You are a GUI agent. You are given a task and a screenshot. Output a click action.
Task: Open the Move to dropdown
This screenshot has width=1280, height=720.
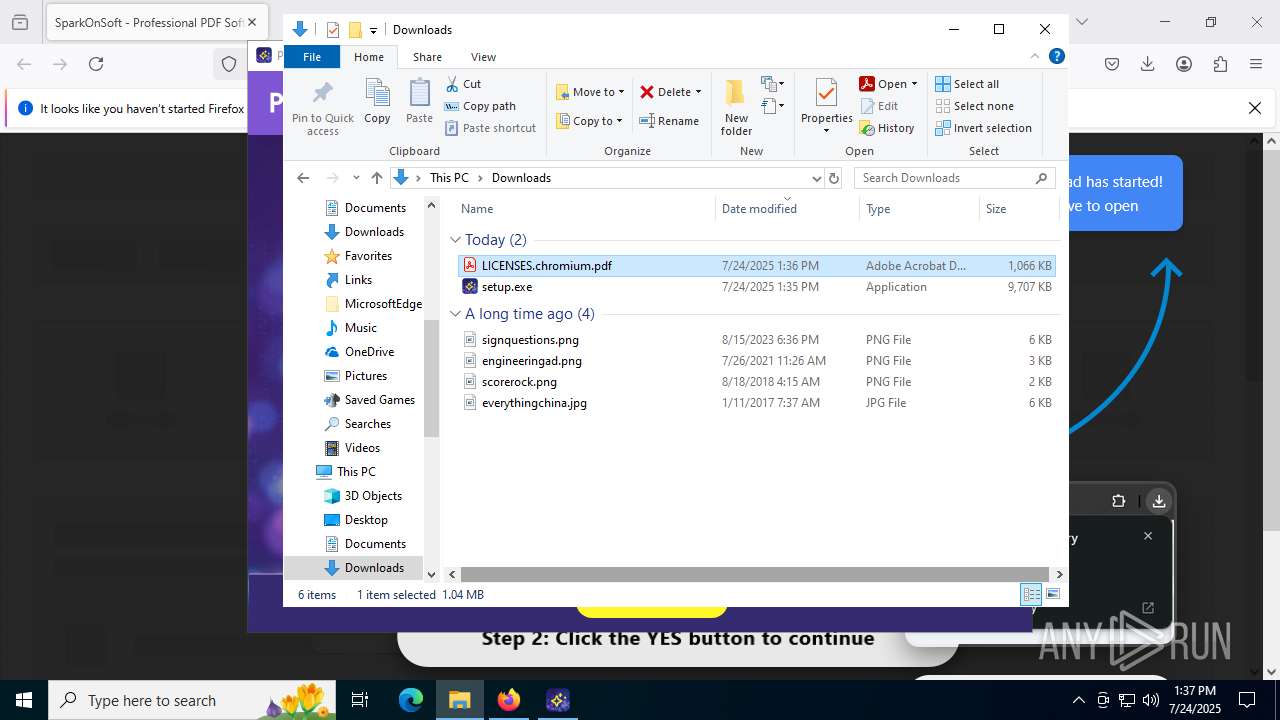(x=590, y=92)
